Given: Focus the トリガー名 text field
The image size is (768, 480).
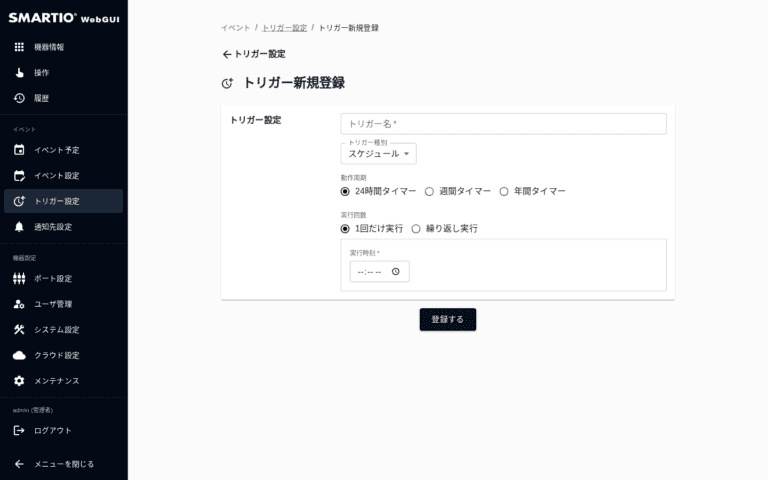Looking at the screenshot, I should tap(503, 124).
